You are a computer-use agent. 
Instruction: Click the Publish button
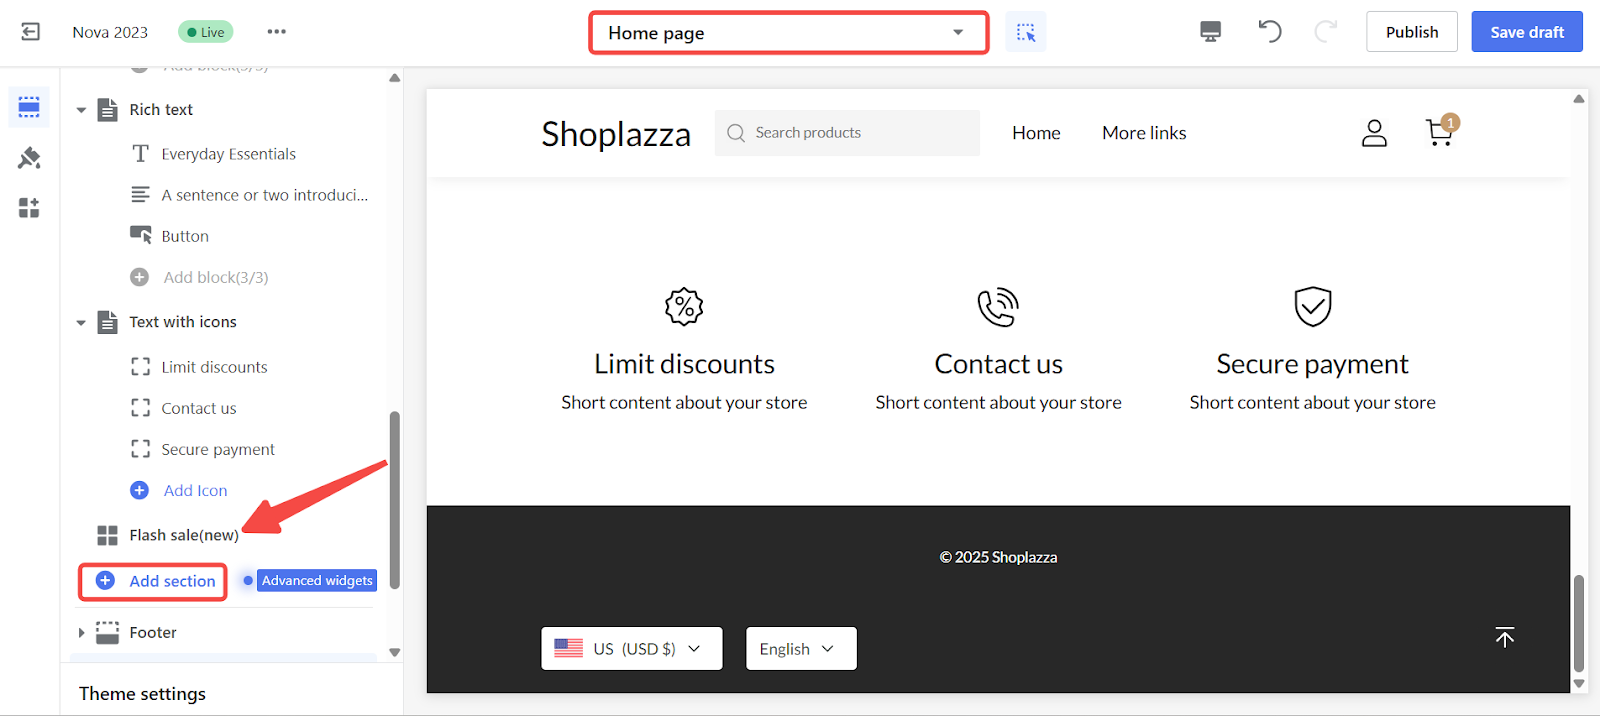click(x=1412, y=32)
